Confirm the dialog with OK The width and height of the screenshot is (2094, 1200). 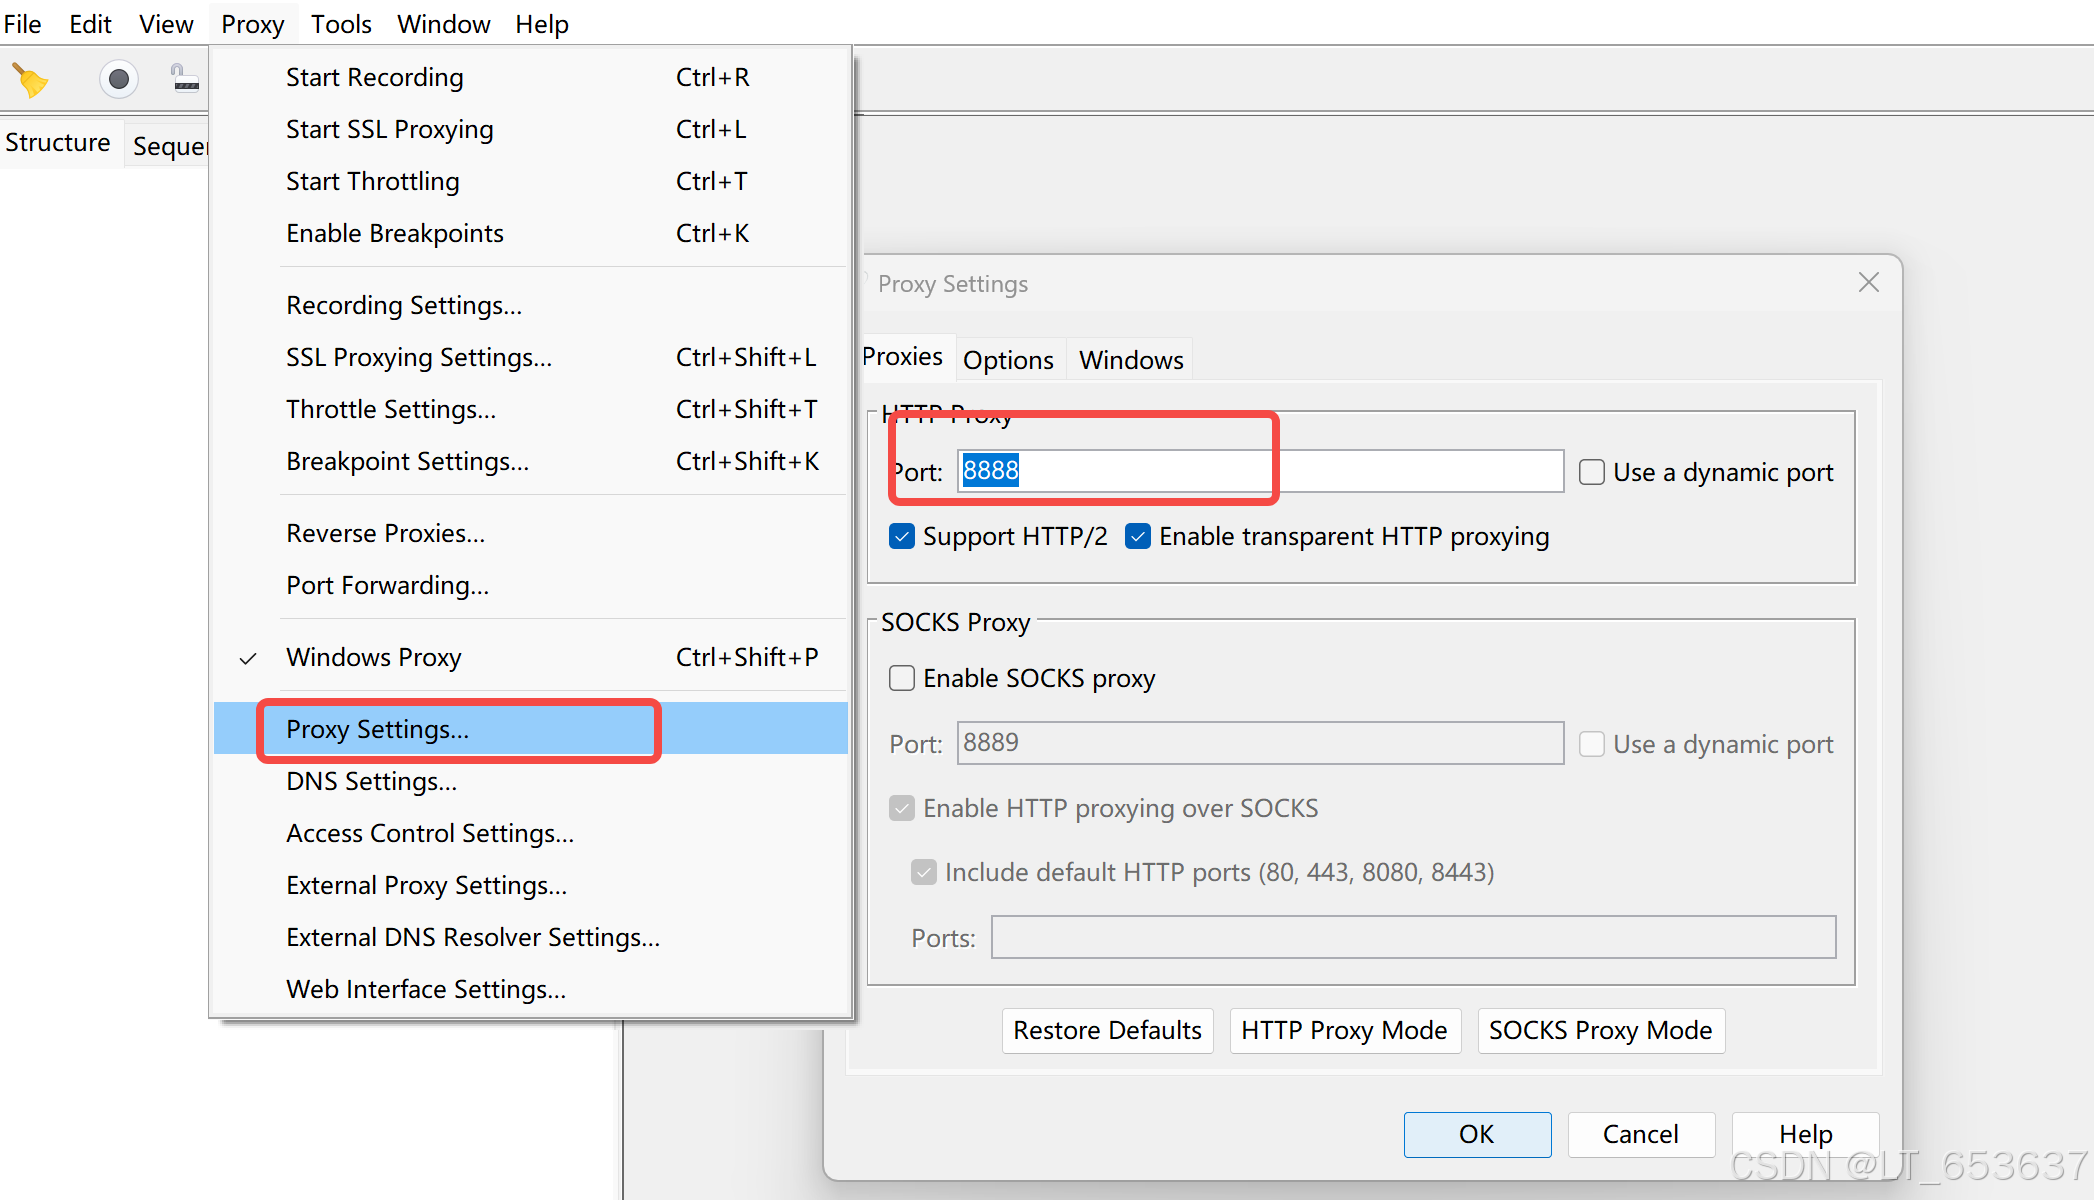click(x=1477, y=1134)
